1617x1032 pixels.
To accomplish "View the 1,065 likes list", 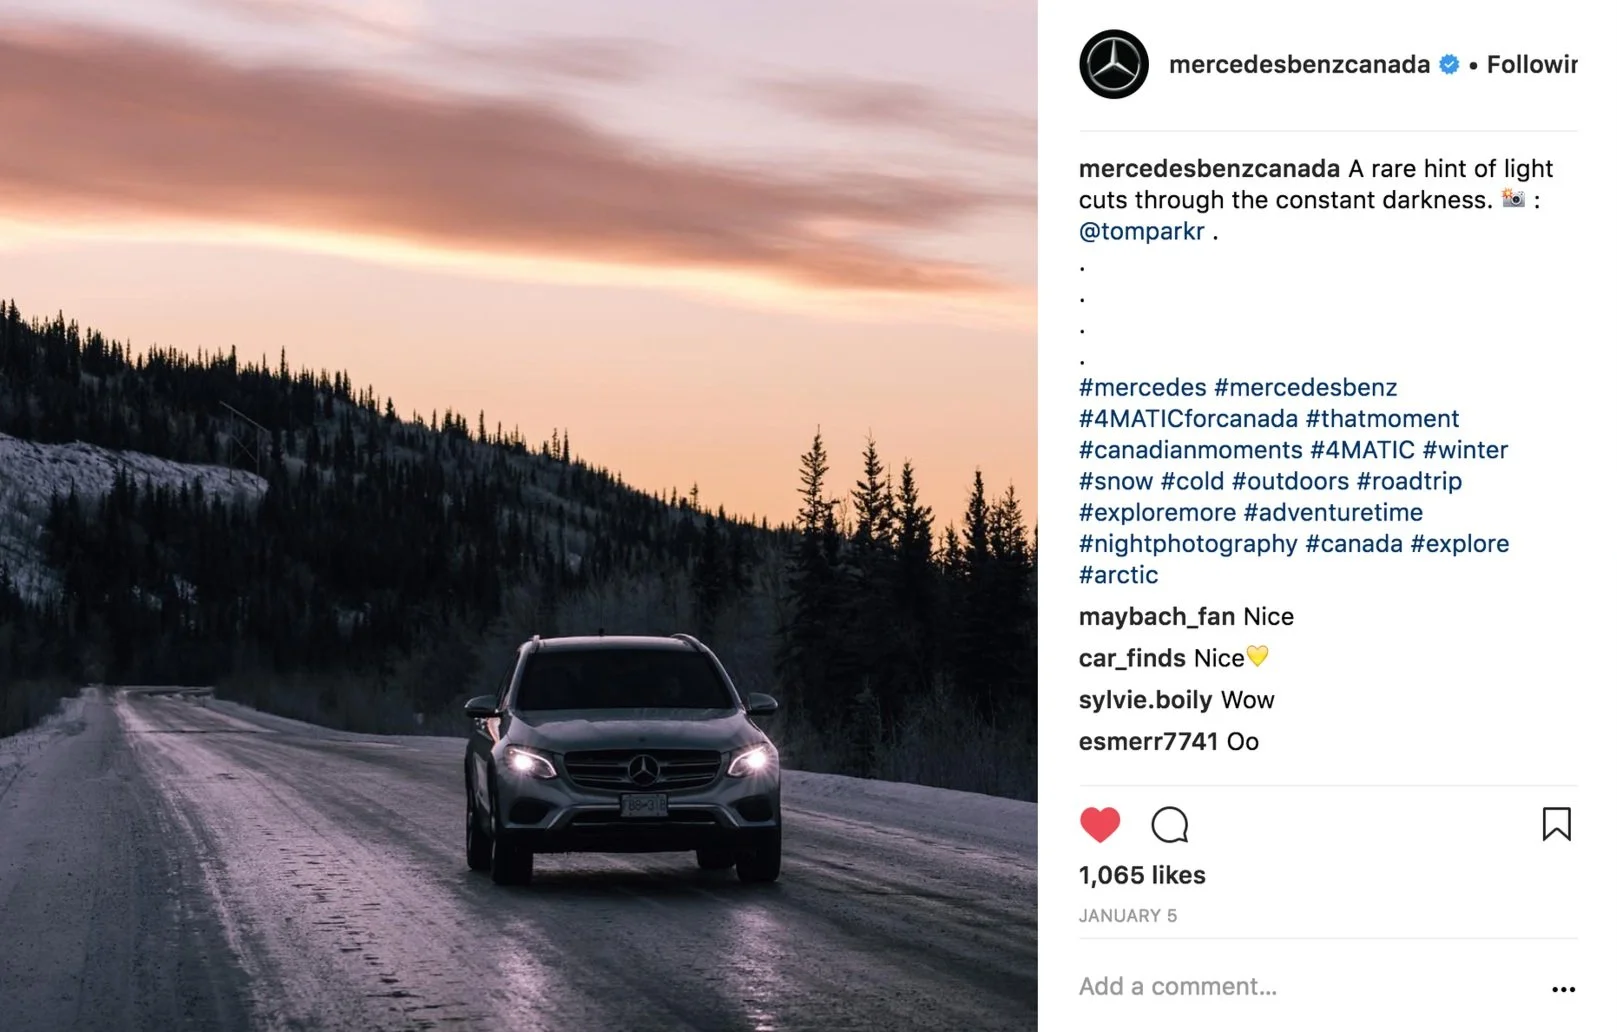I will [1142, 875].
